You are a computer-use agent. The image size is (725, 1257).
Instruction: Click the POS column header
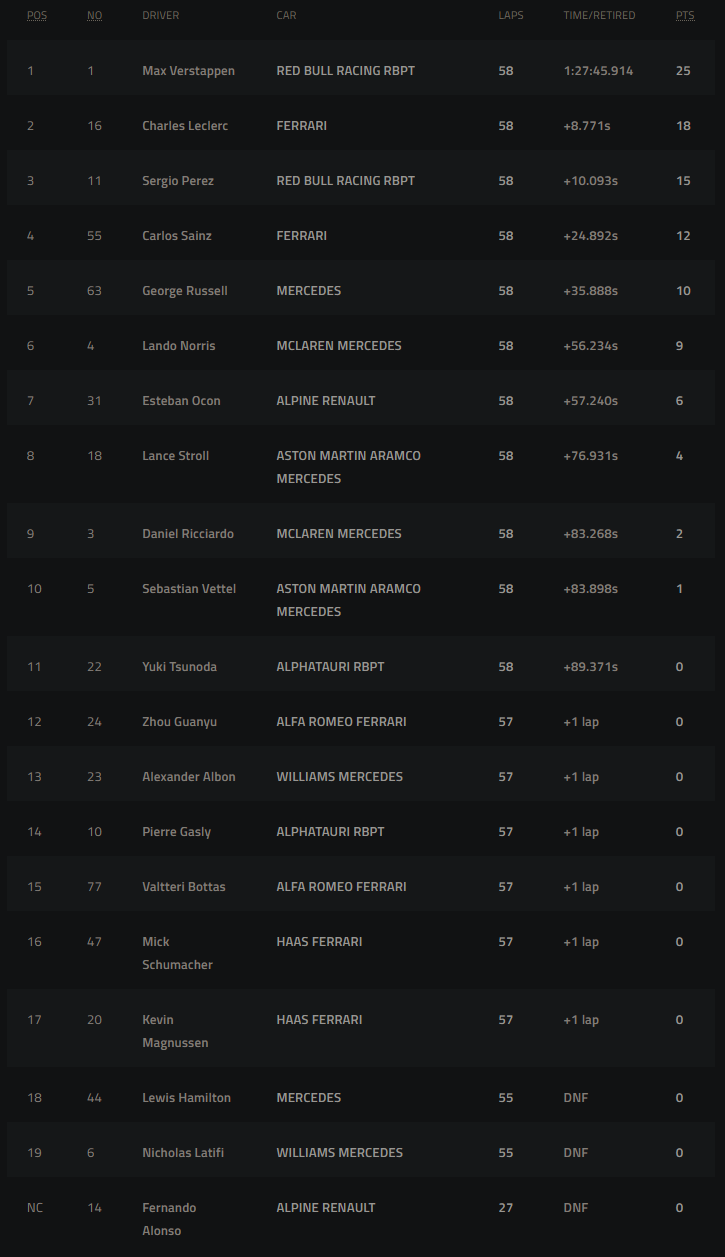pos(37,16)
